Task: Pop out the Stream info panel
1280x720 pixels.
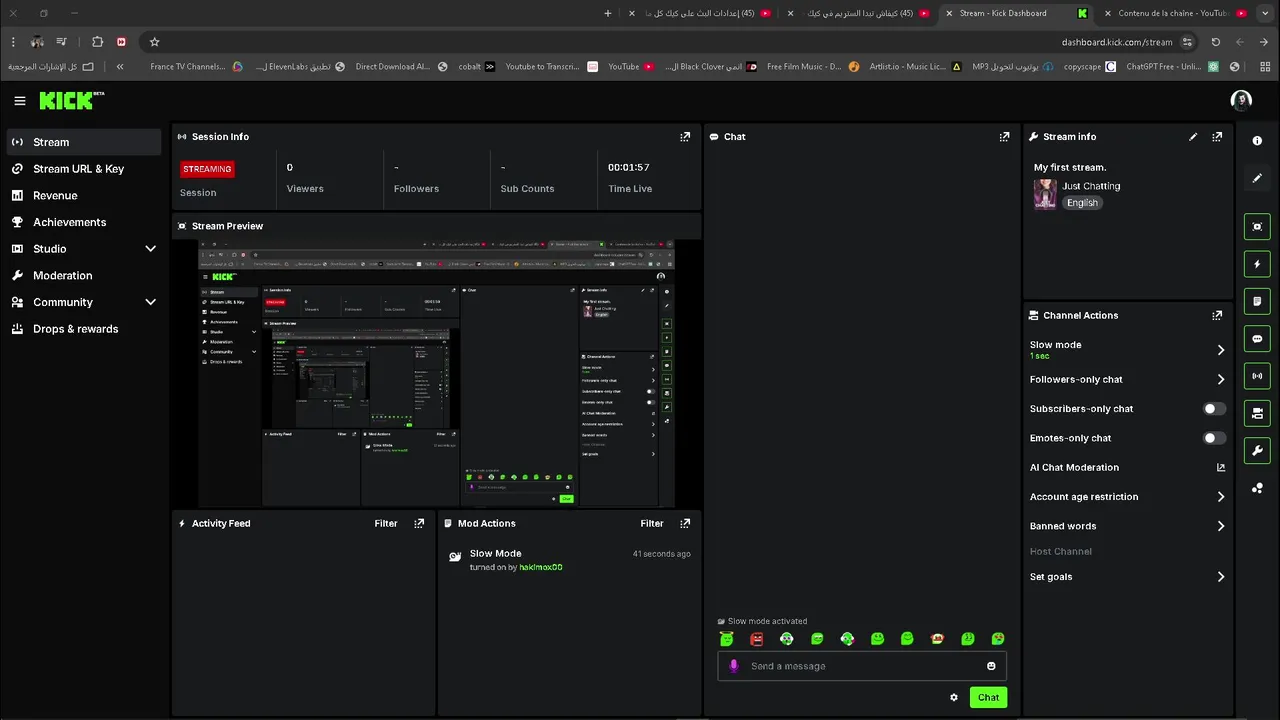Action: tap(1217, 137)
